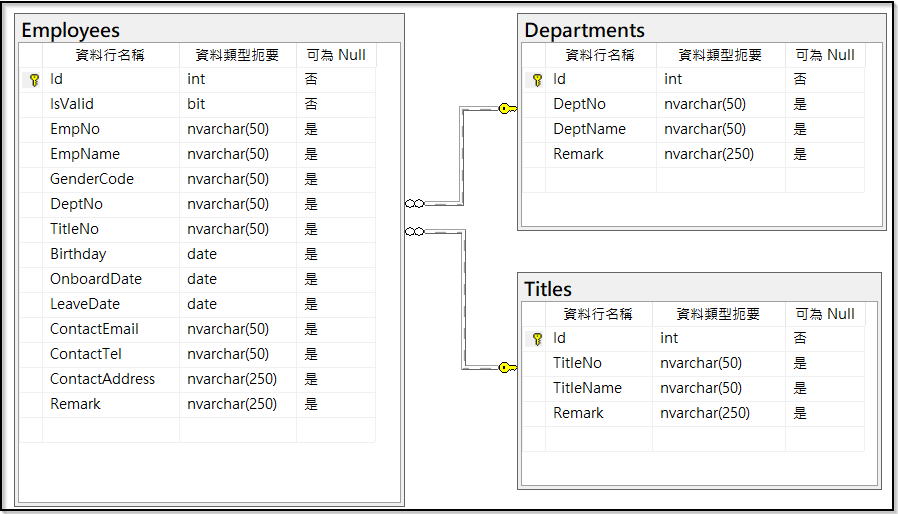Select the Titles table title bar
This screenshot has width=898, height=514.
click(700, 289)
